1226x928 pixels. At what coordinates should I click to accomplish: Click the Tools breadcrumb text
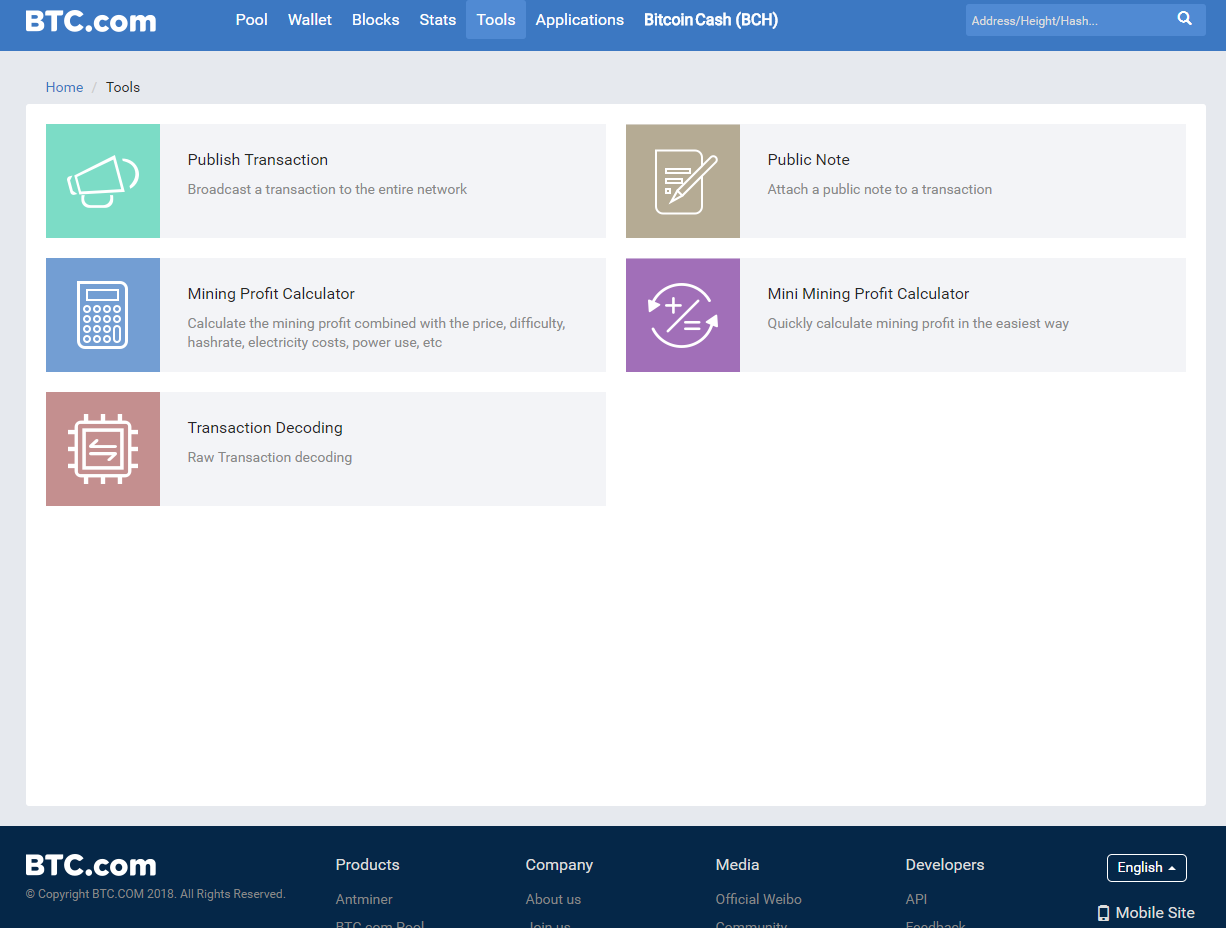[x=123, y=87]
